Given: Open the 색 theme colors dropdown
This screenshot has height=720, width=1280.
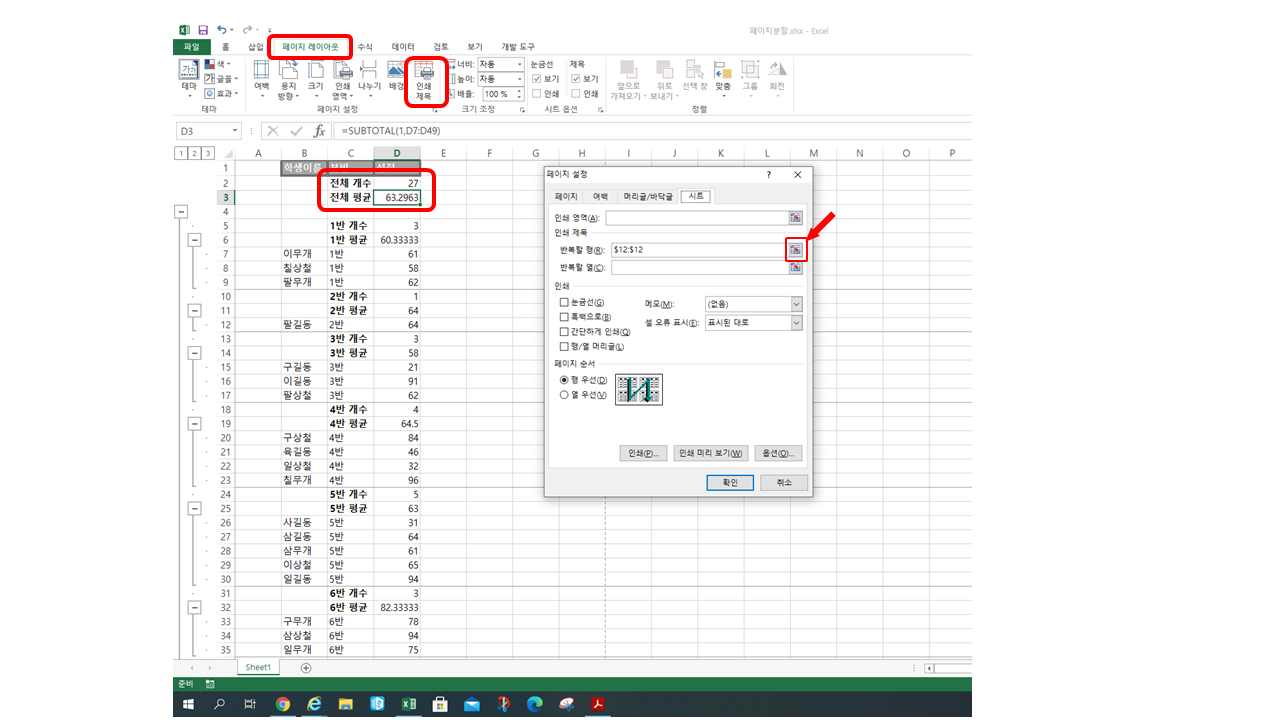Looking at the screenshot, I should (218, 64).
